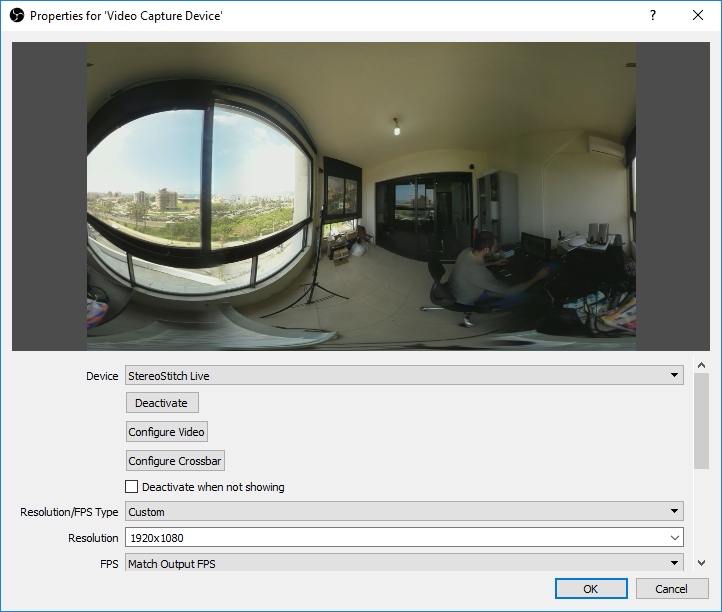Open Configure Crossbar settings
722x612 pixels.
(175, 460)
